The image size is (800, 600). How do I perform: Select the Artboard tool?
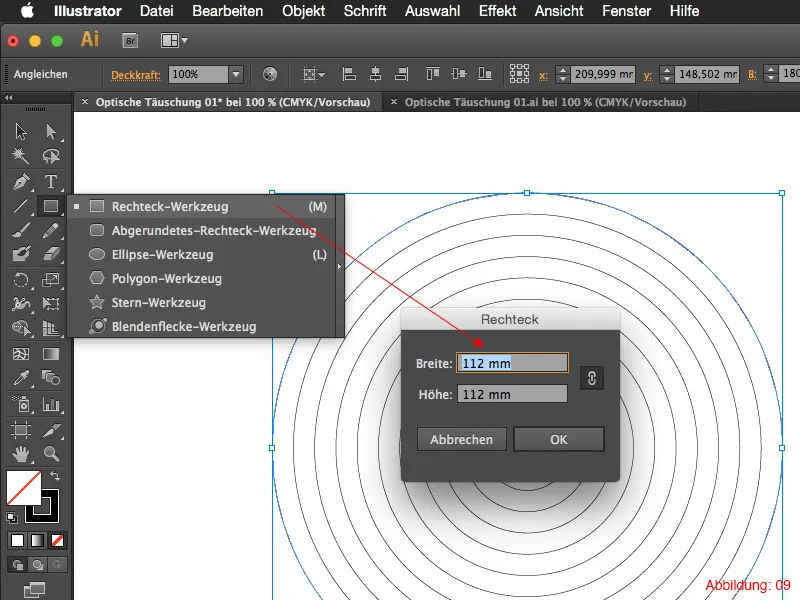pos(21,430)
